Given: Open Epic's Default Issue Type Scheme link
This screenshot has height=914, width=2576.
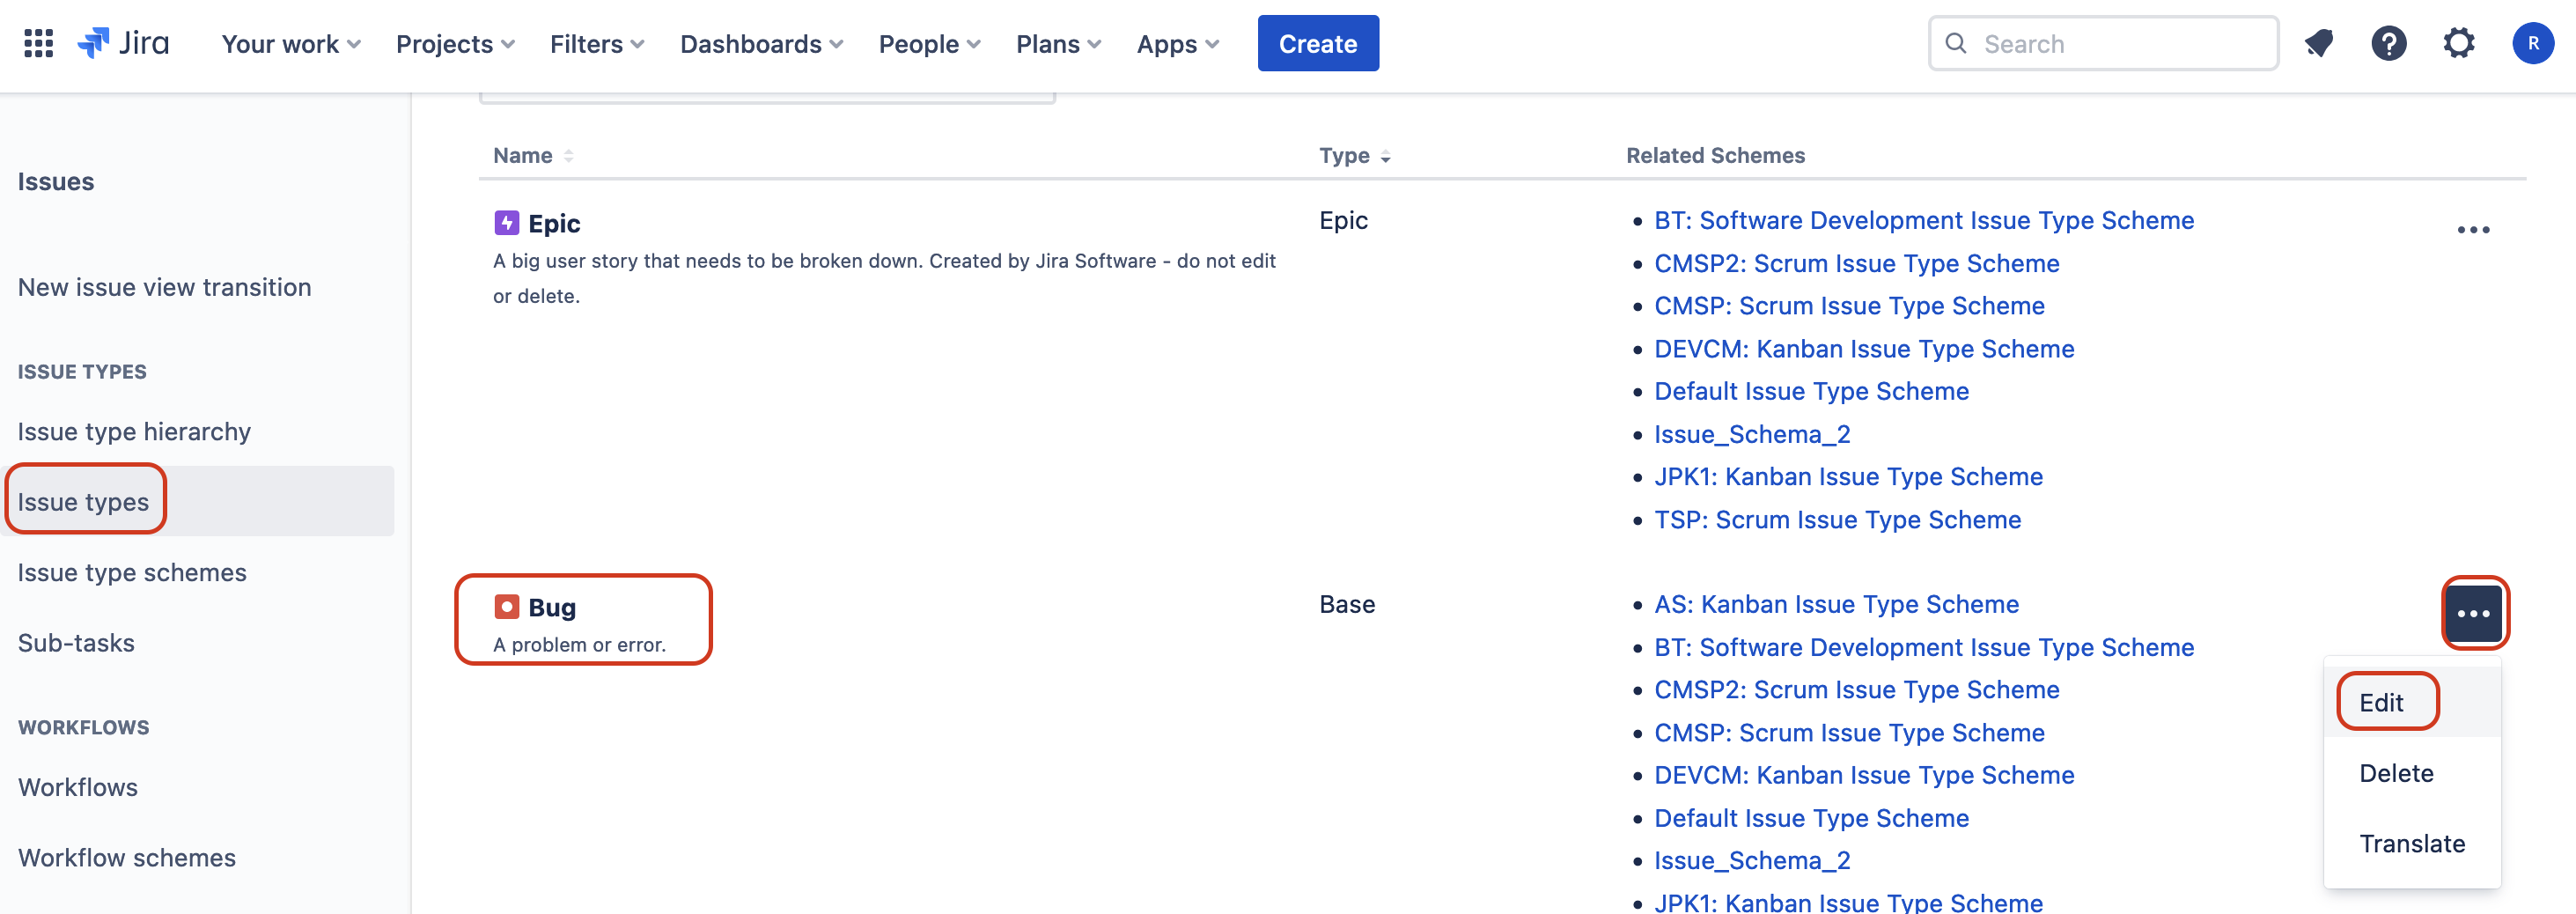Looking at the screenshot, I should click(x=1811, y=391).
